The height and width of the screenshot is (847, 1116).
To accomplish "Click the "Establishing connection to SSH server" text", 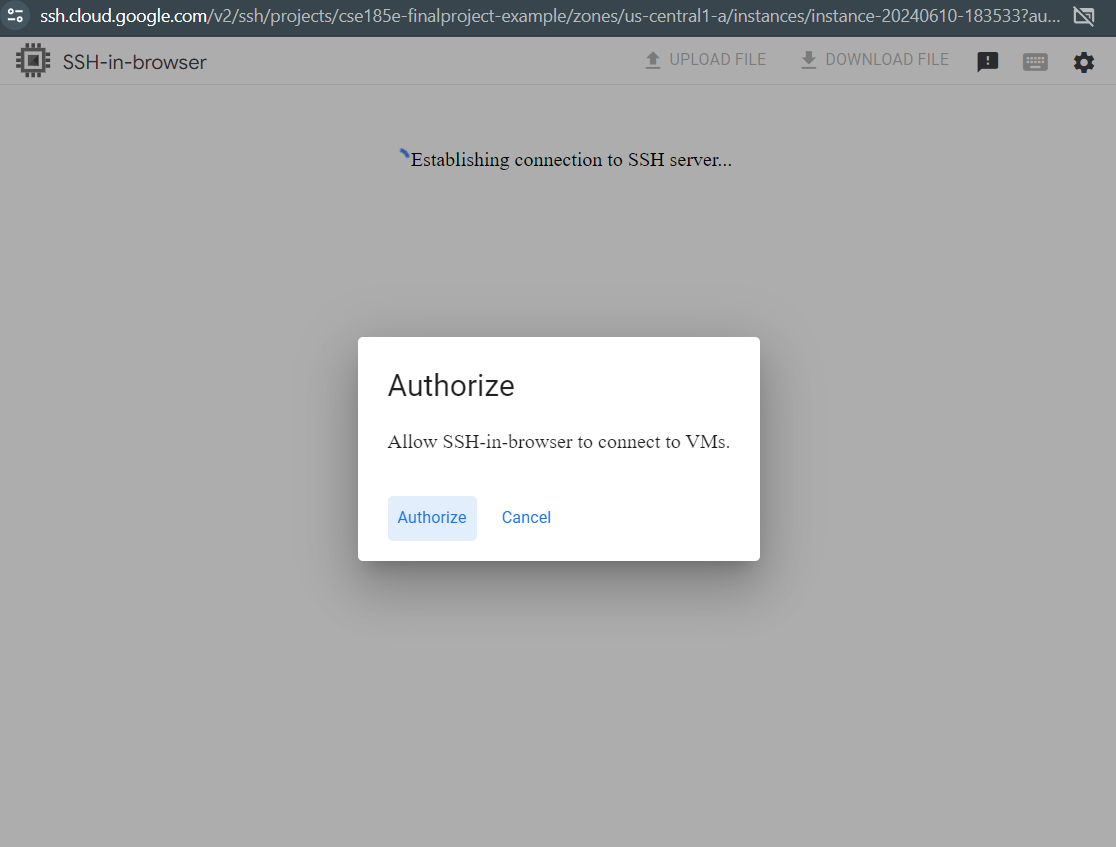I will 571,160.
